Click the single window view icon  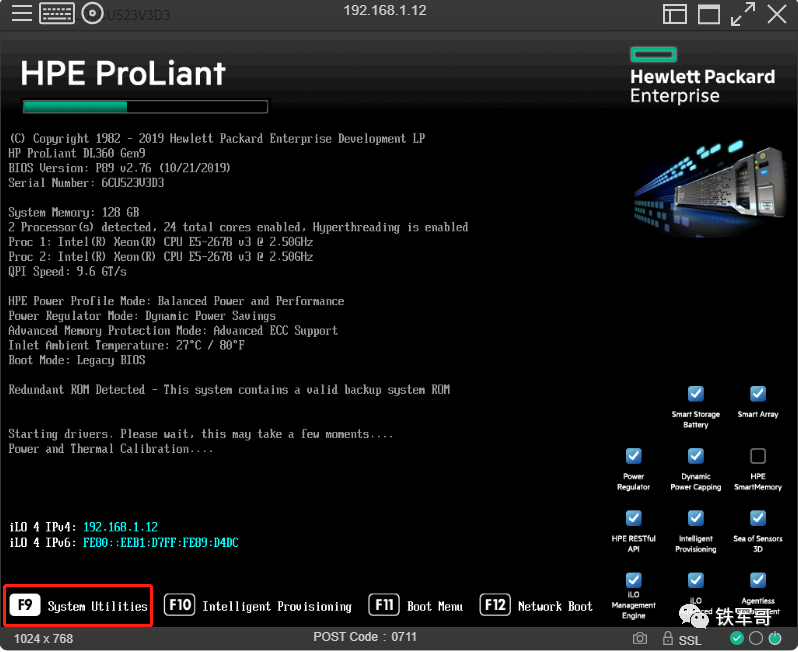pos(708,14)
